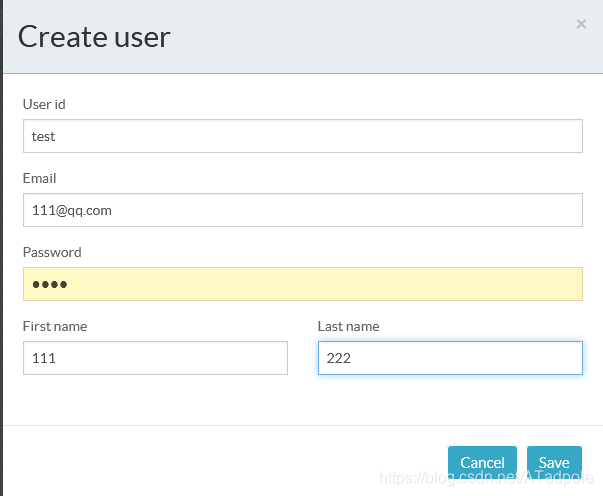
Task: Save the new user
Action: click(x=554, y=463)
